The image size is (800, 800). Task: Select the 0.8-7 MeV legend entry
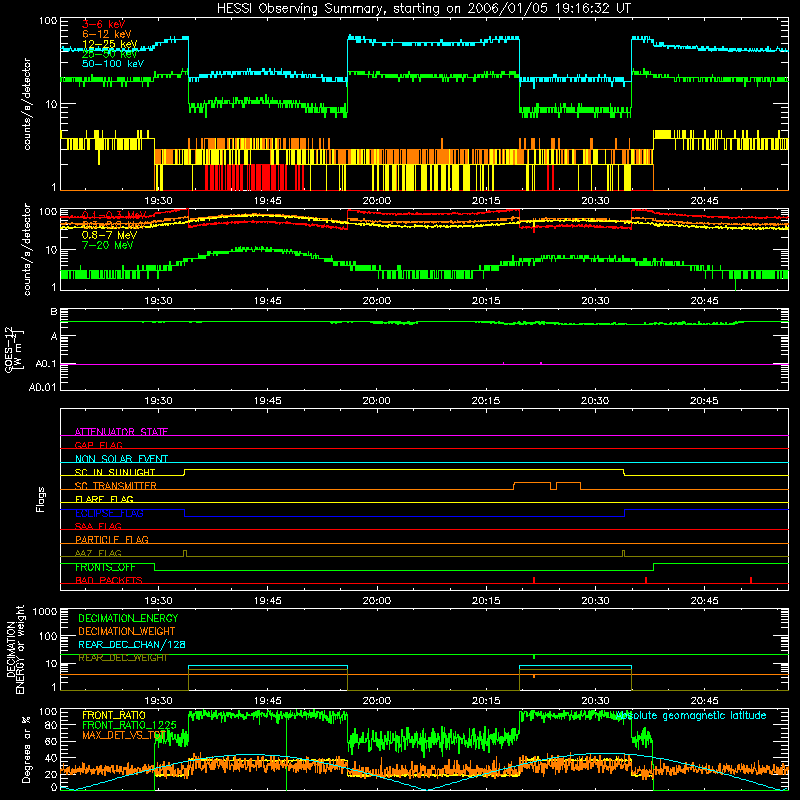pyautogui.click(x=109, y=235)
